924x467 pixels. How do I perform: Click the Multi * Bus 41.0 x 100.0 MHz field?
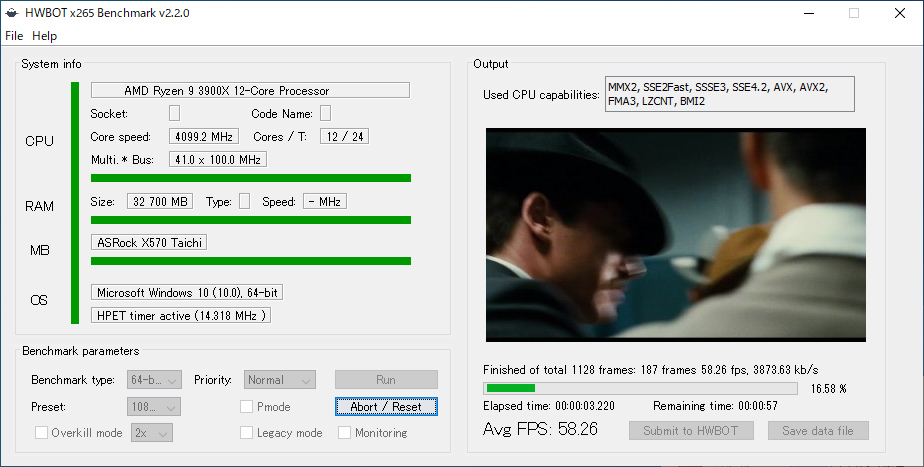click(x=217, y=159)
